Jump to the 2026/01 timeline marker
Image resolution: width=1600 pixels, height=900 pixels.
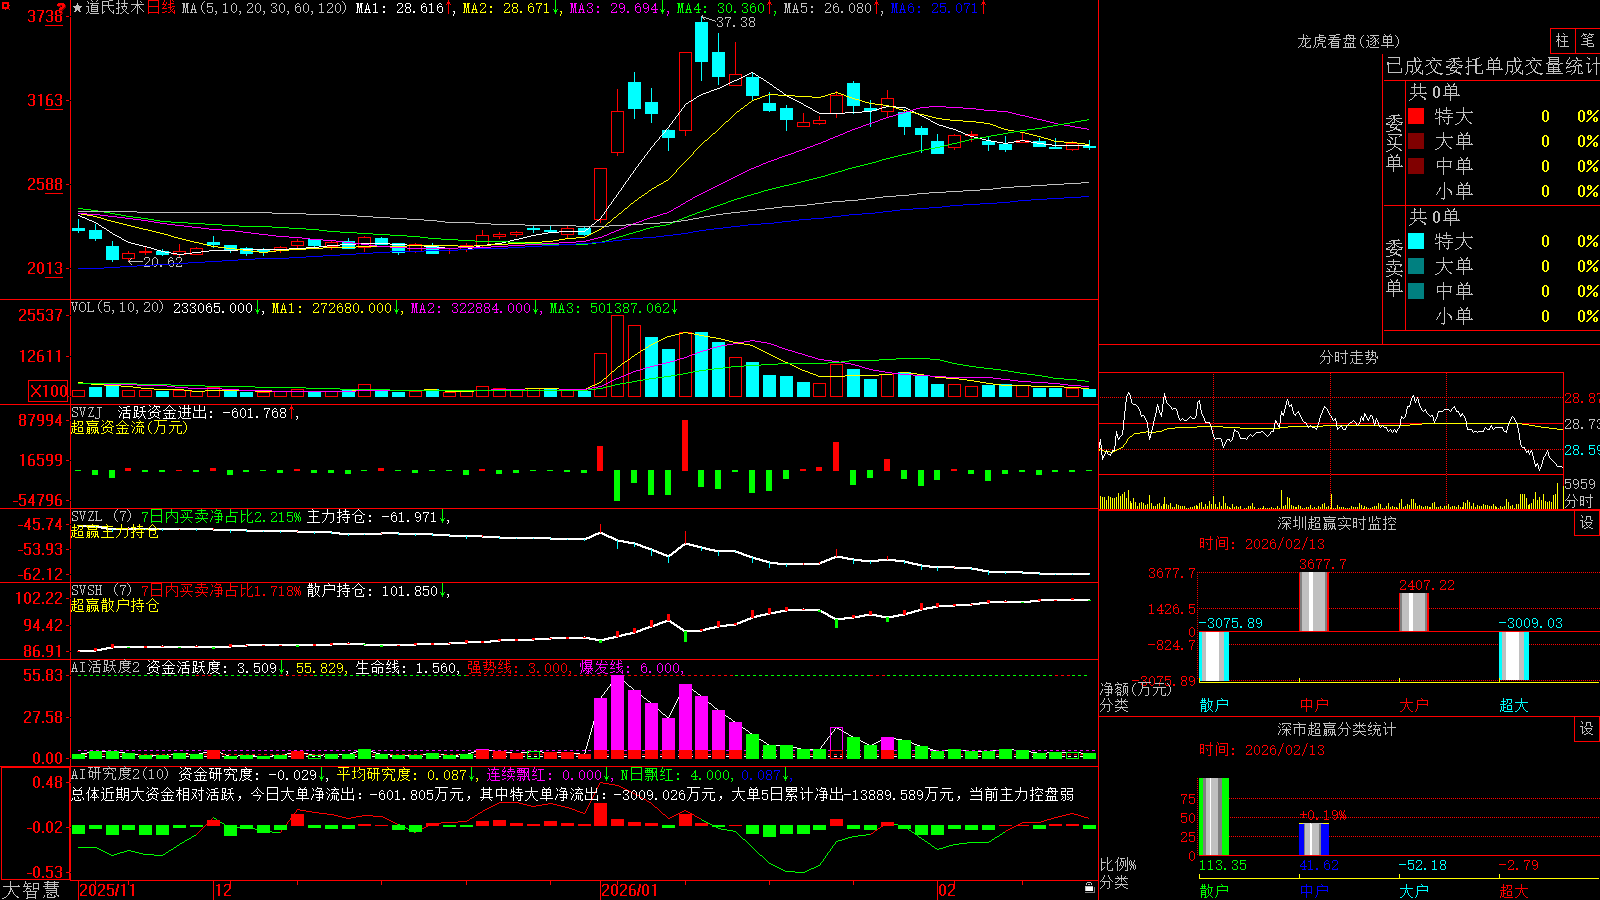tap(629, 890)
